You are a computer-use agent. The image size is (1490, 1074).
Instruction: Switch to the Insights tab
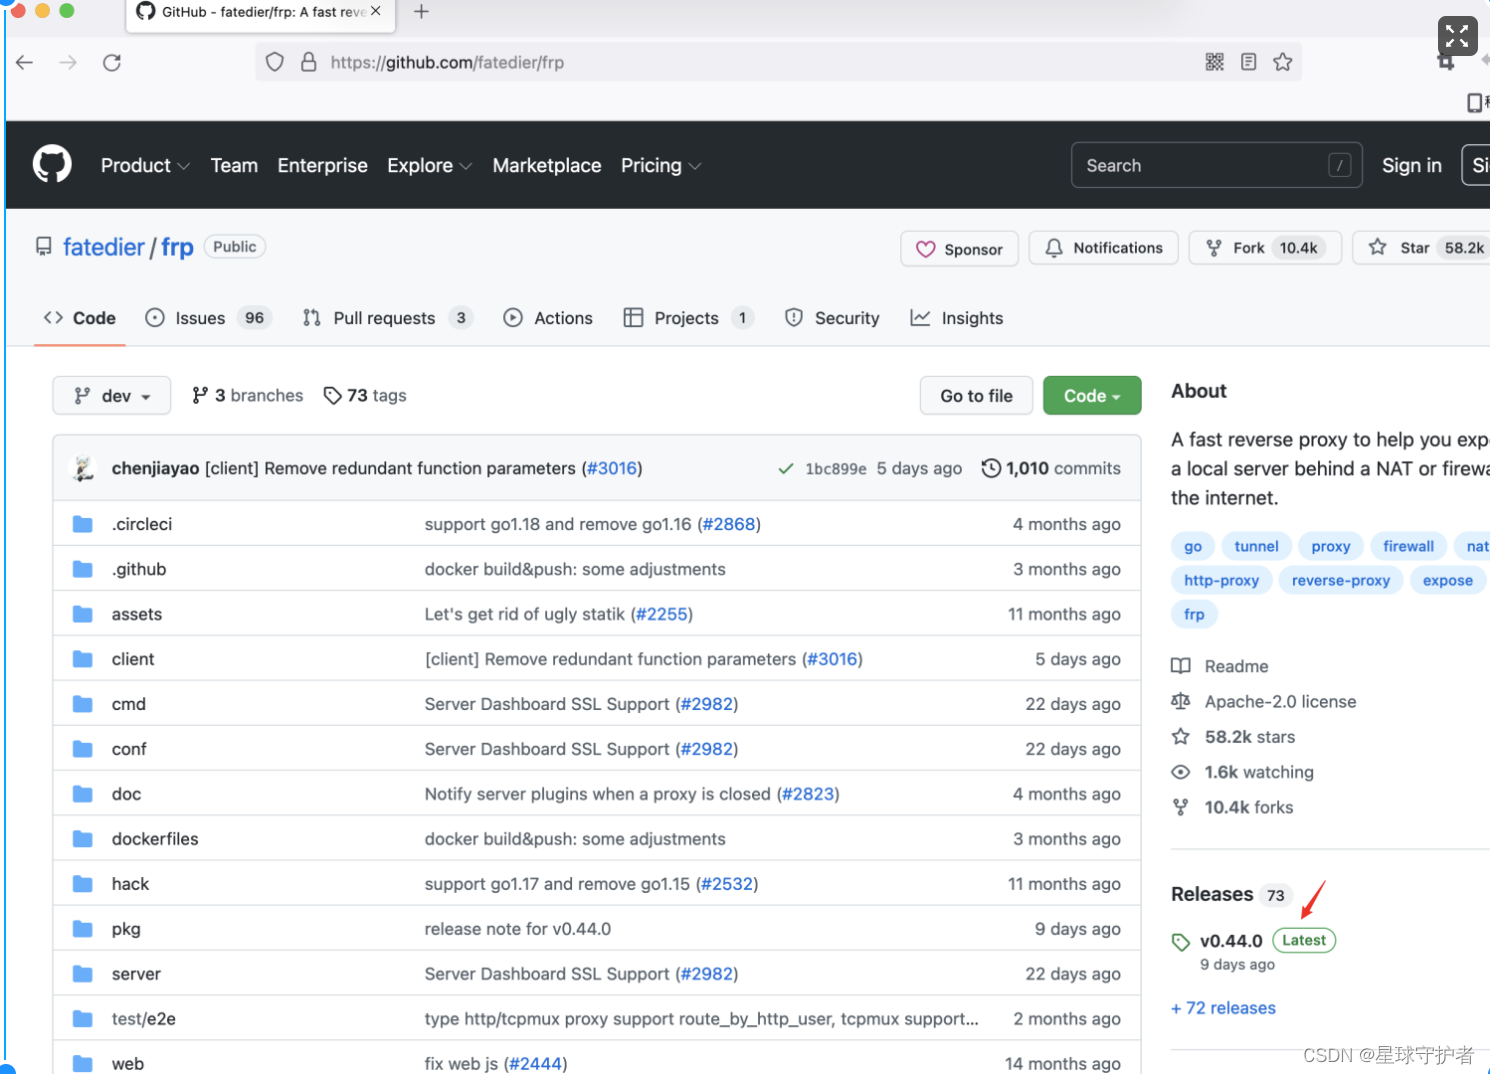coord(957,318)
